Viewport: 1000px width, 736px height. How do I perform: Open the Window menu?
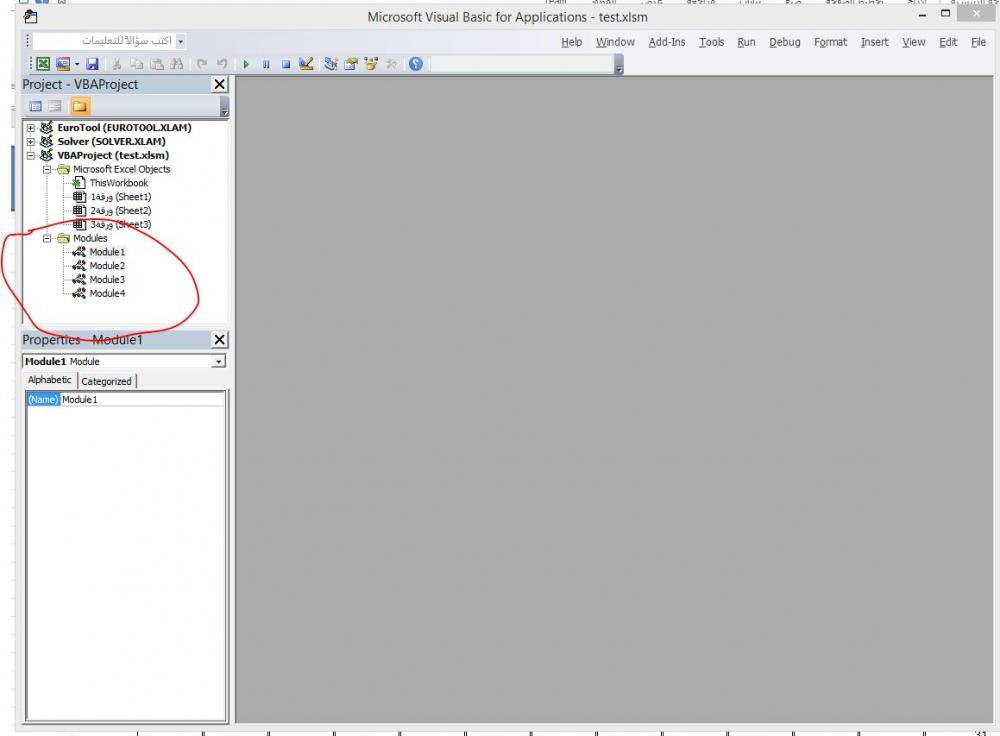click(x=615, y=42)
